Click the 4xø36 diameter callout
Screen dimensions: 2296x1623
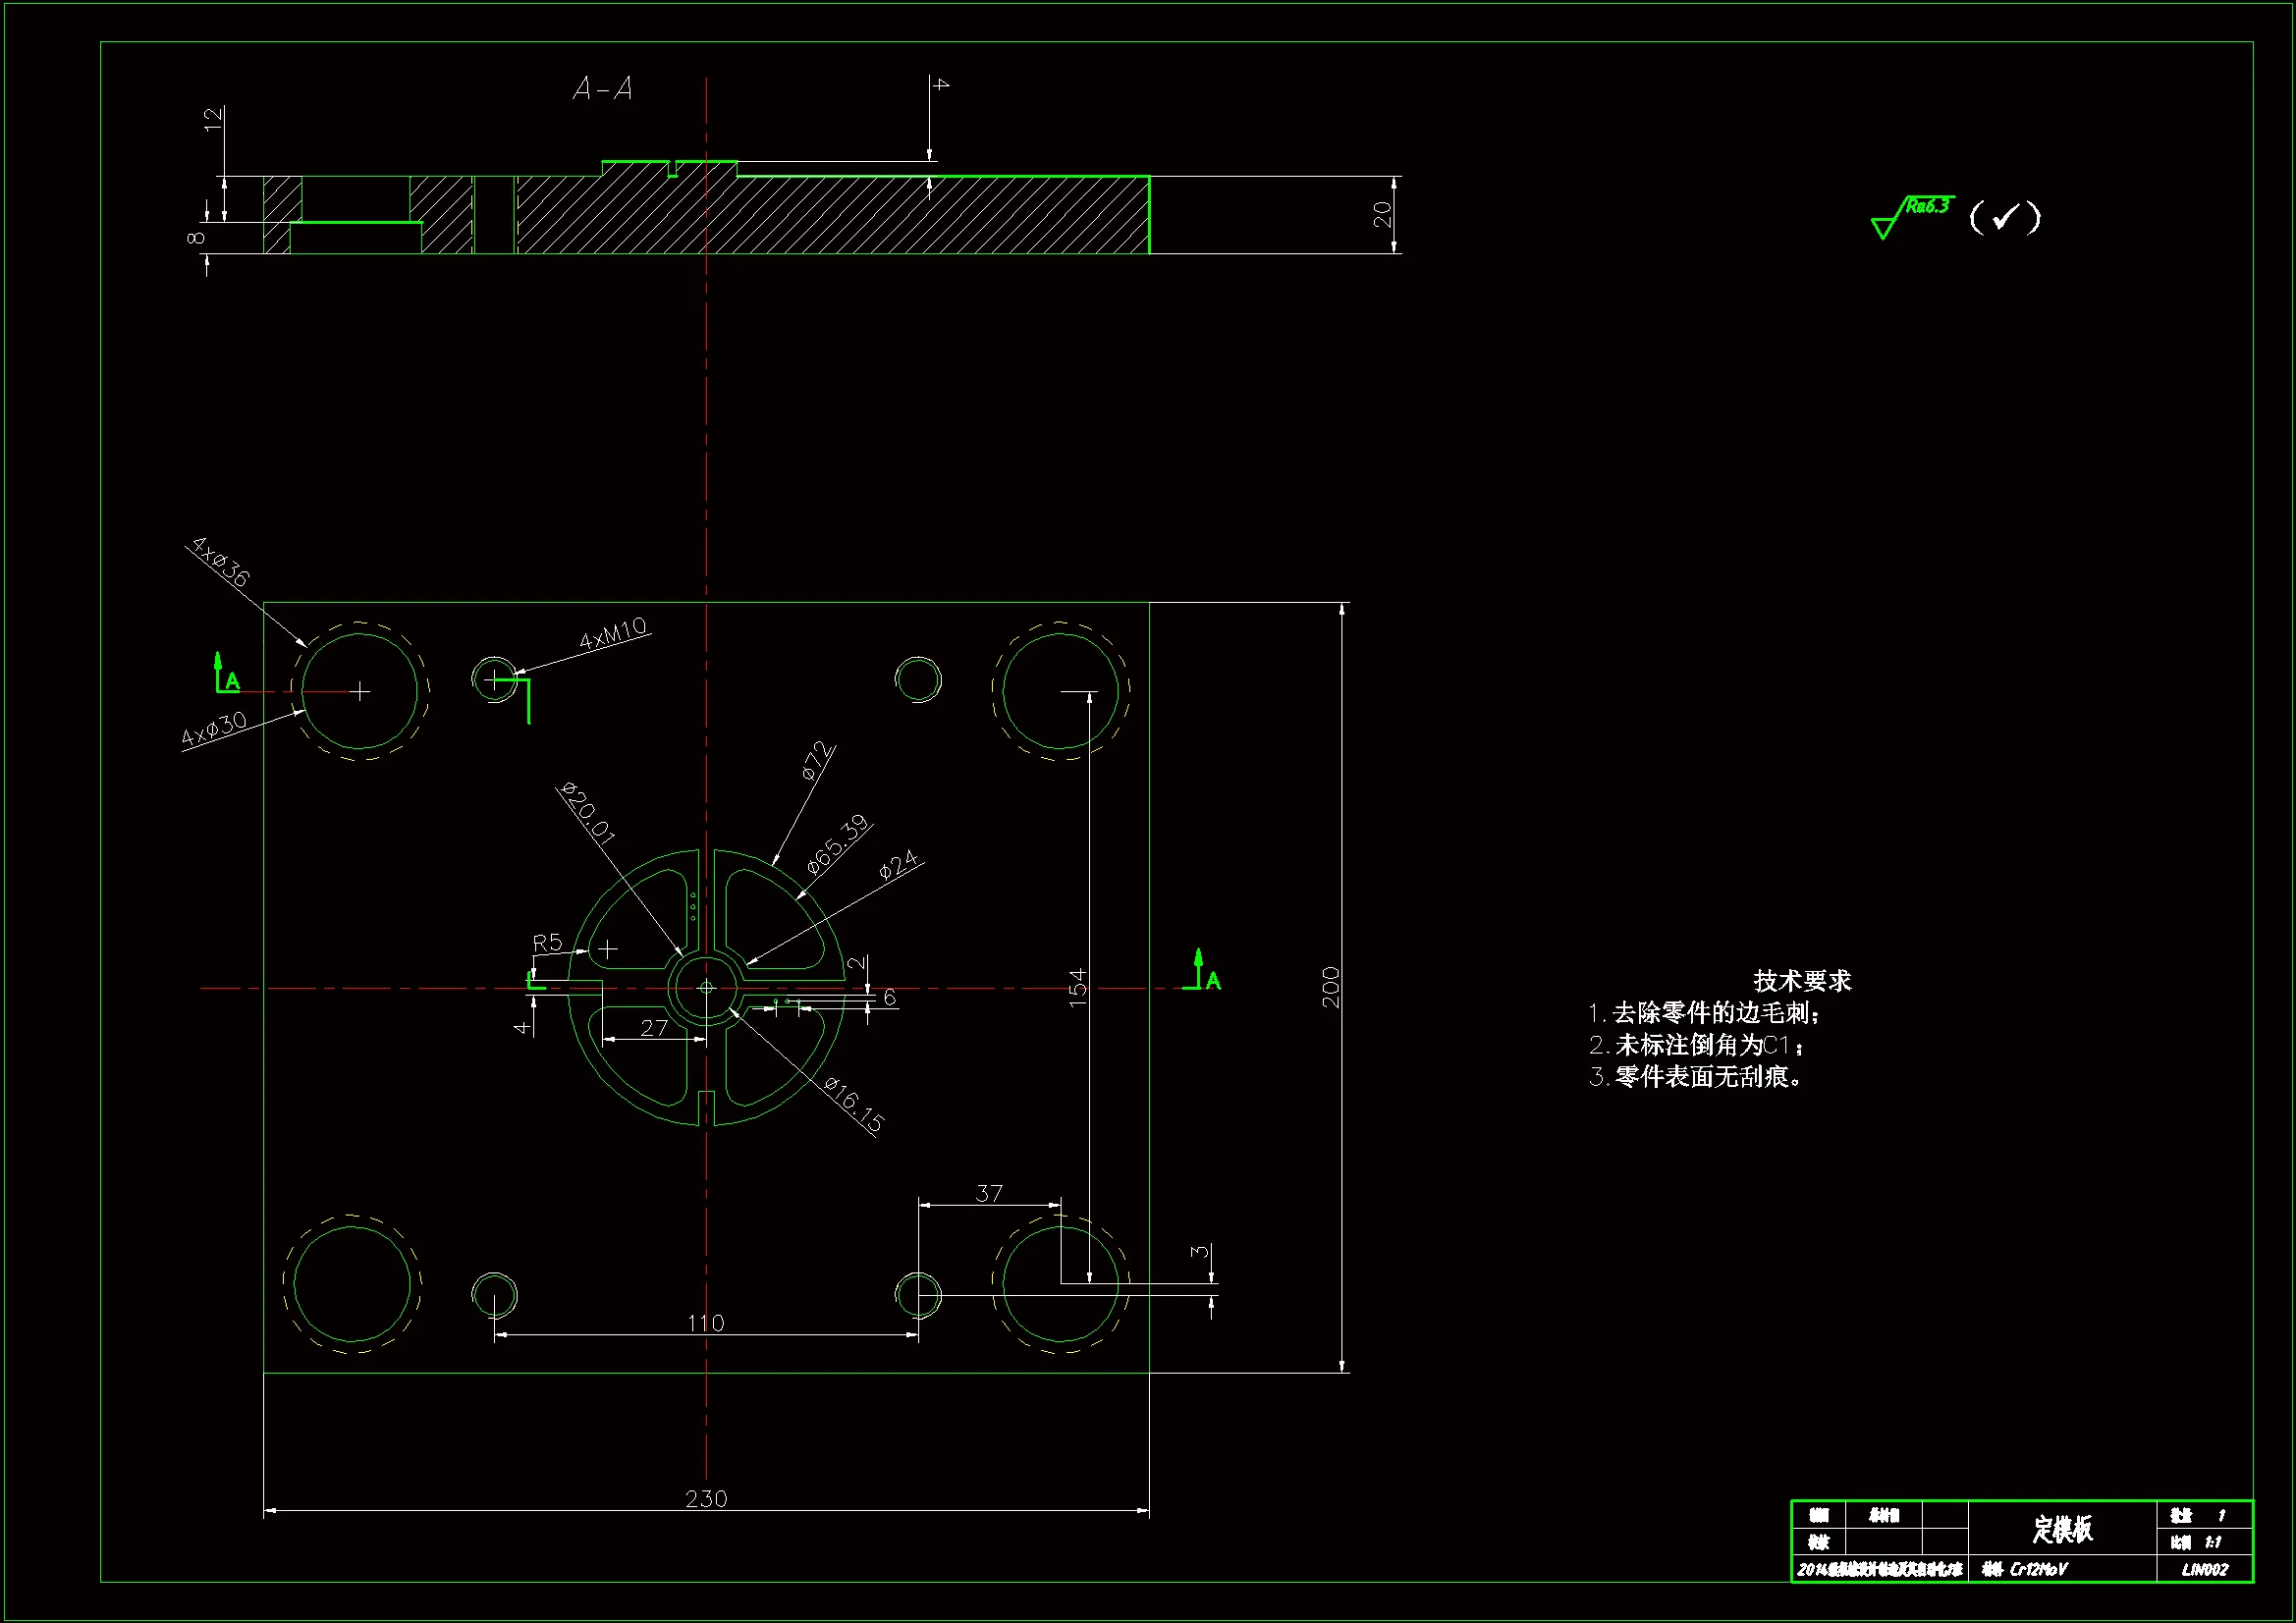tap(220, 562)
